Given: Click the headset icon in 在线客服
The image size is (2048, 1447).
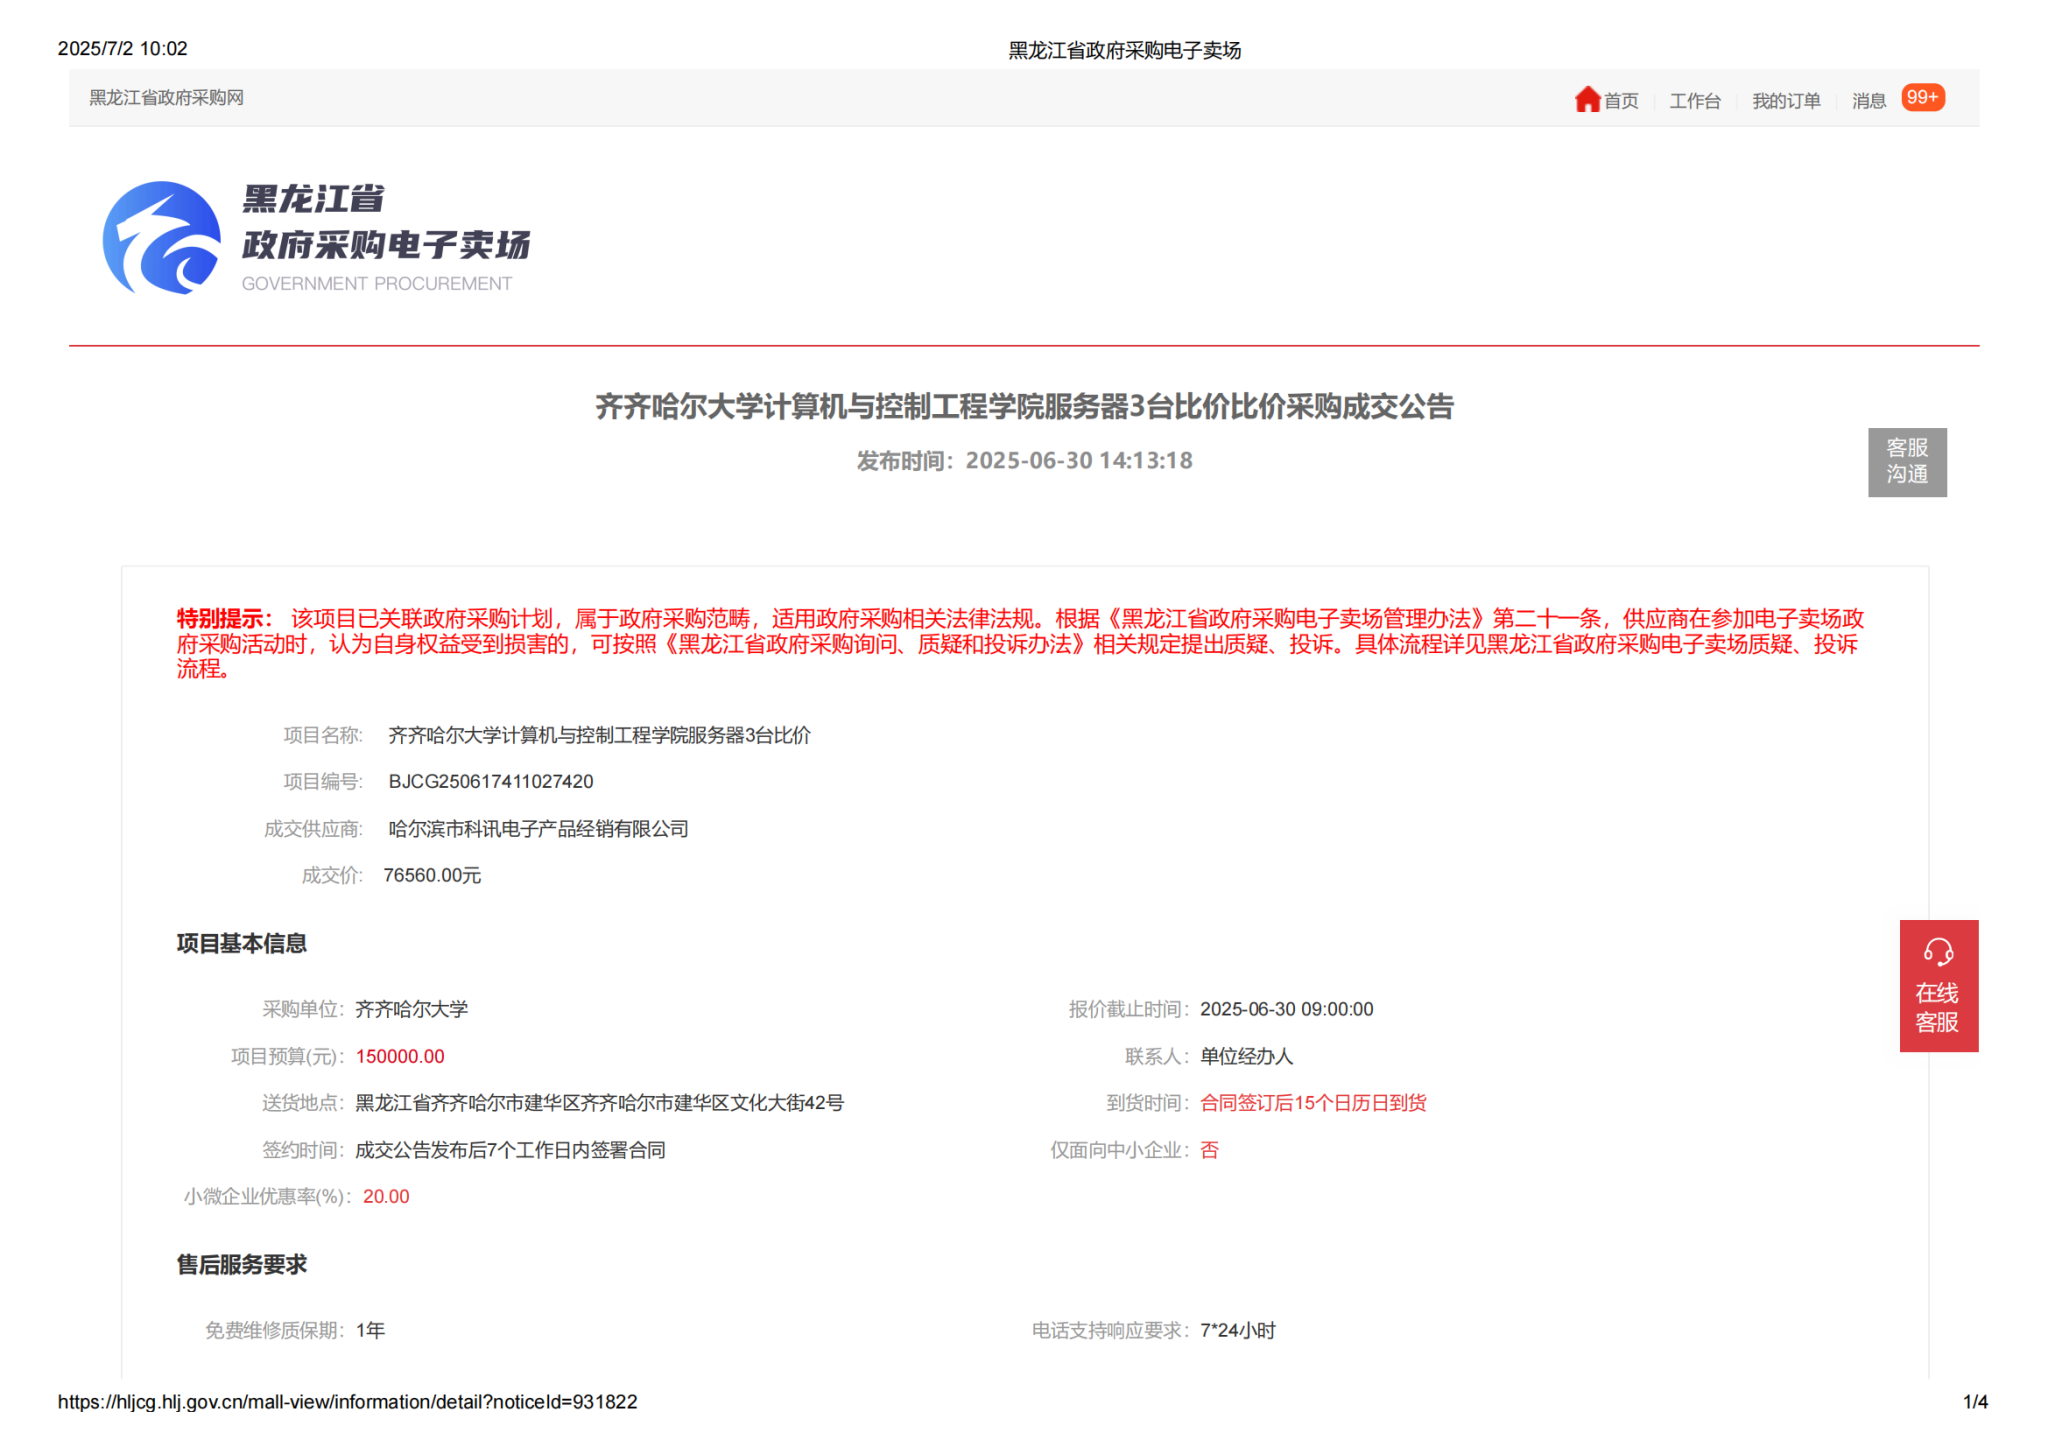Looking at the screenshot, I should [1938, 952].
